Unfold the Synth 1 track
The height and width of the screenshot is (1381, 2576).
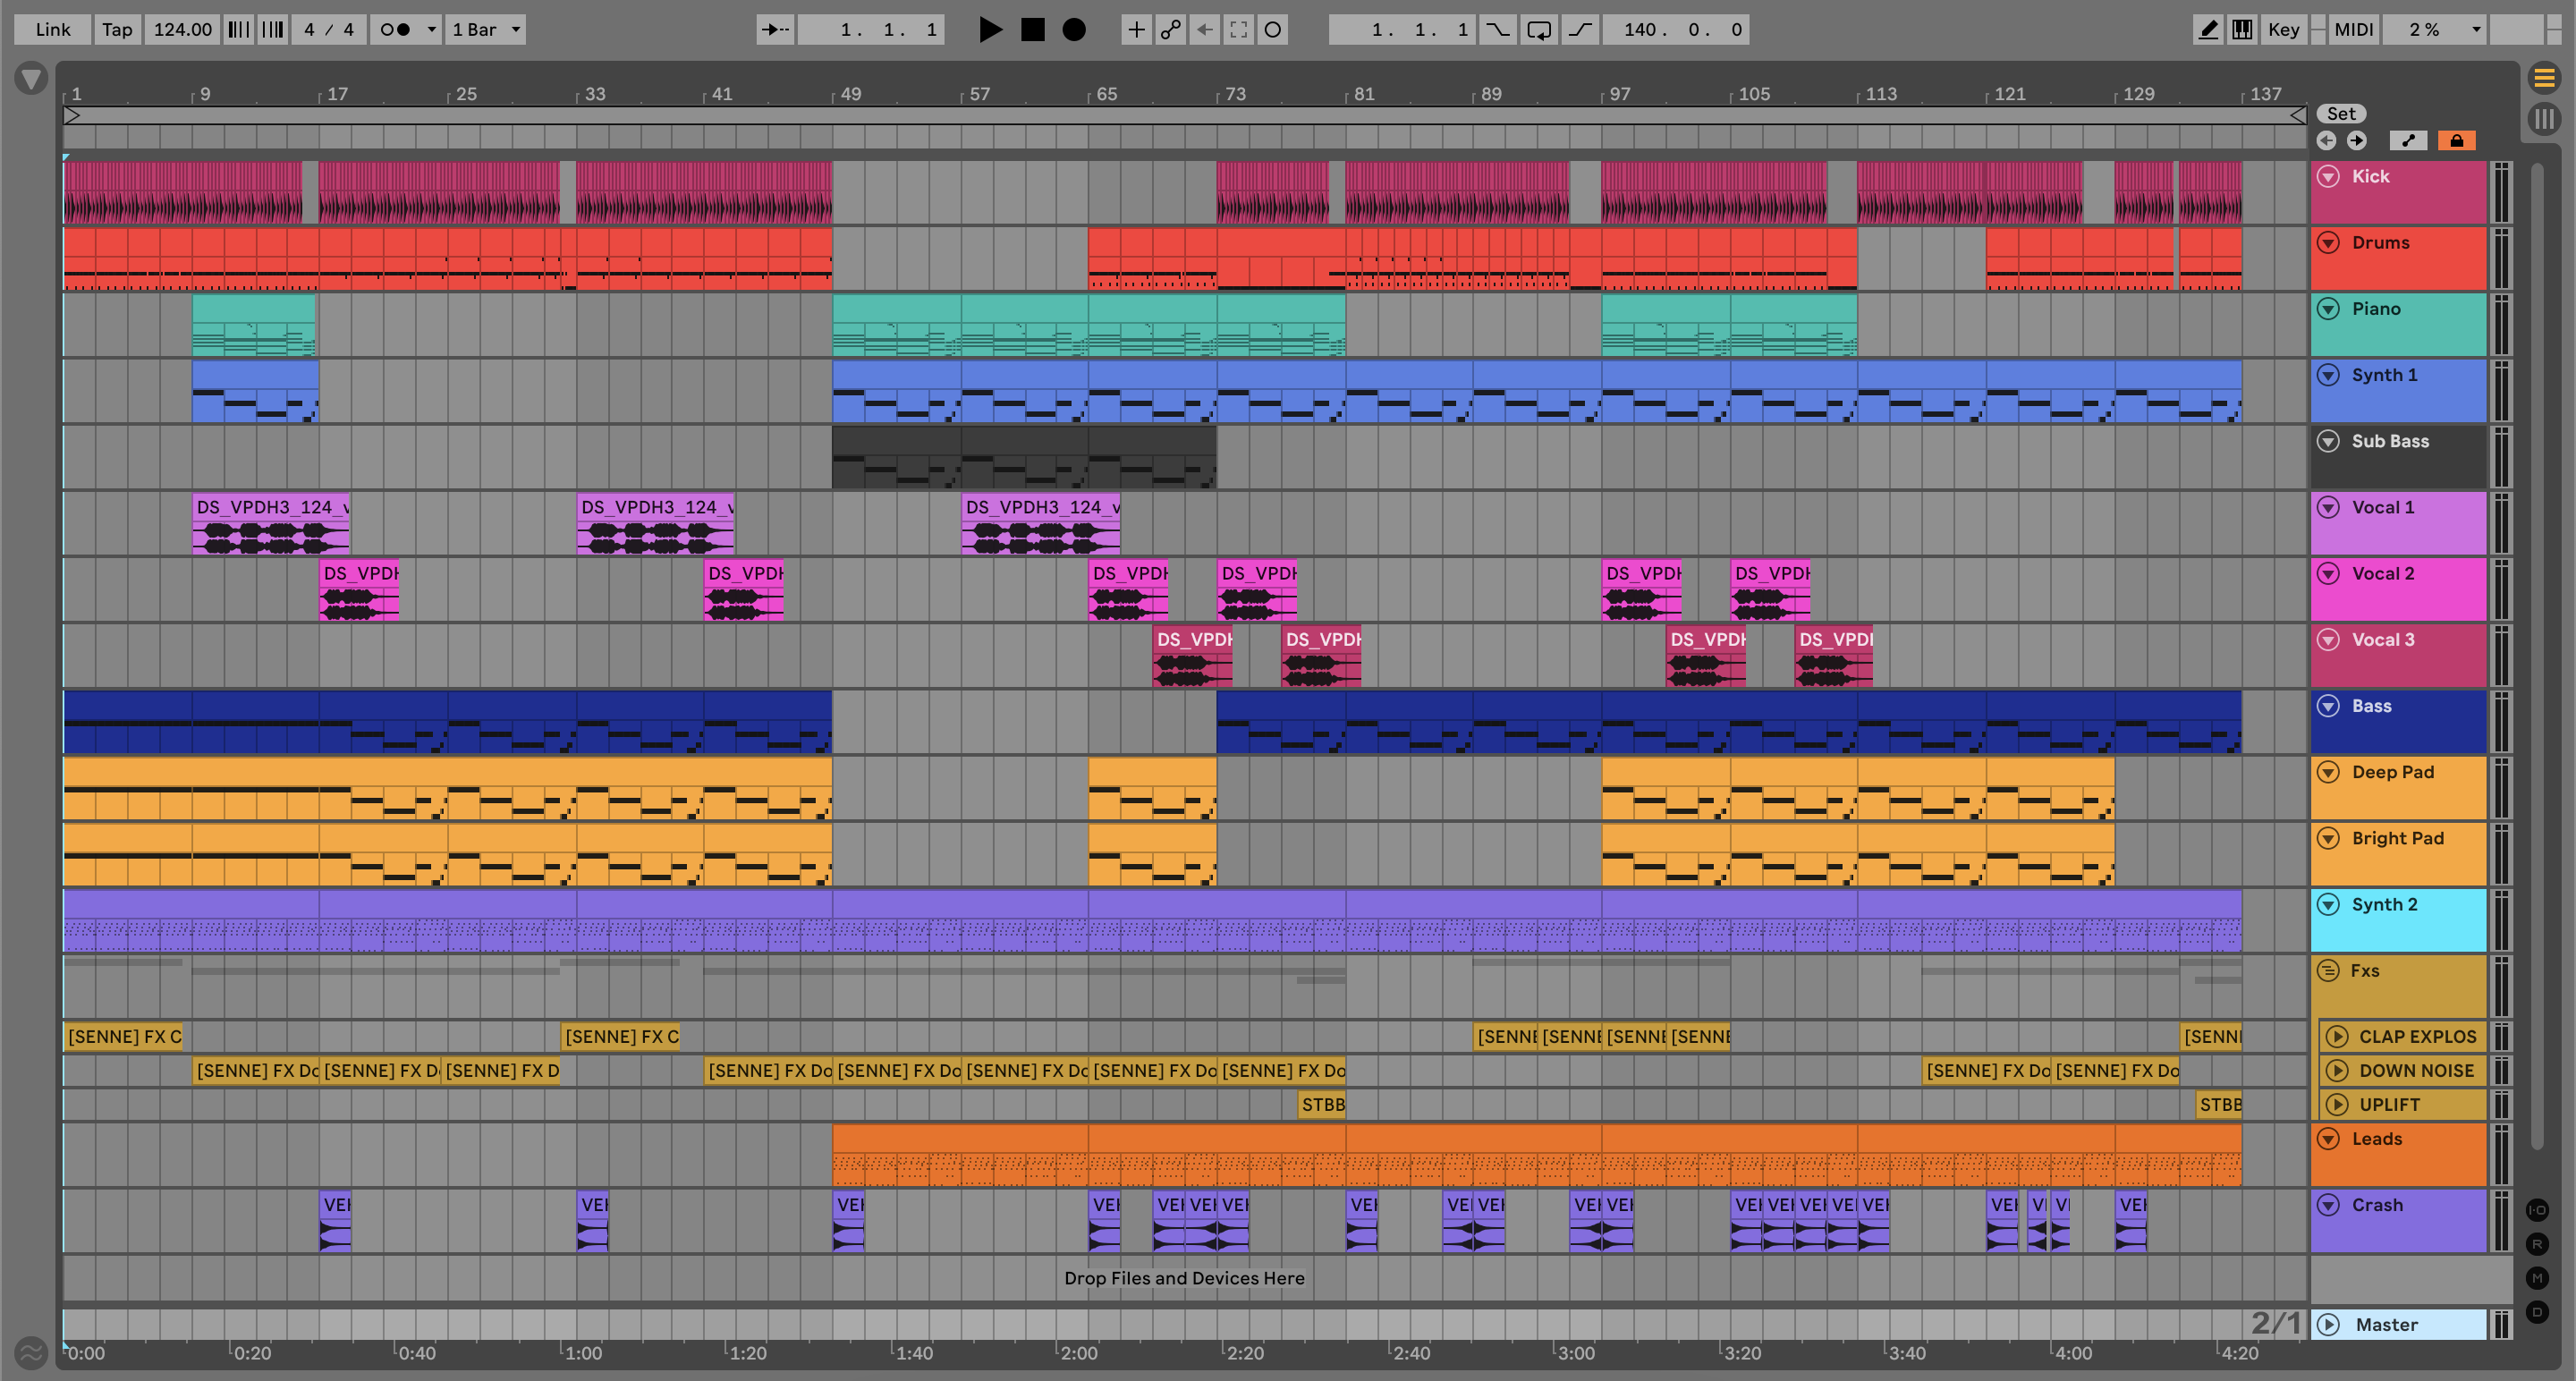(2328, 375)
